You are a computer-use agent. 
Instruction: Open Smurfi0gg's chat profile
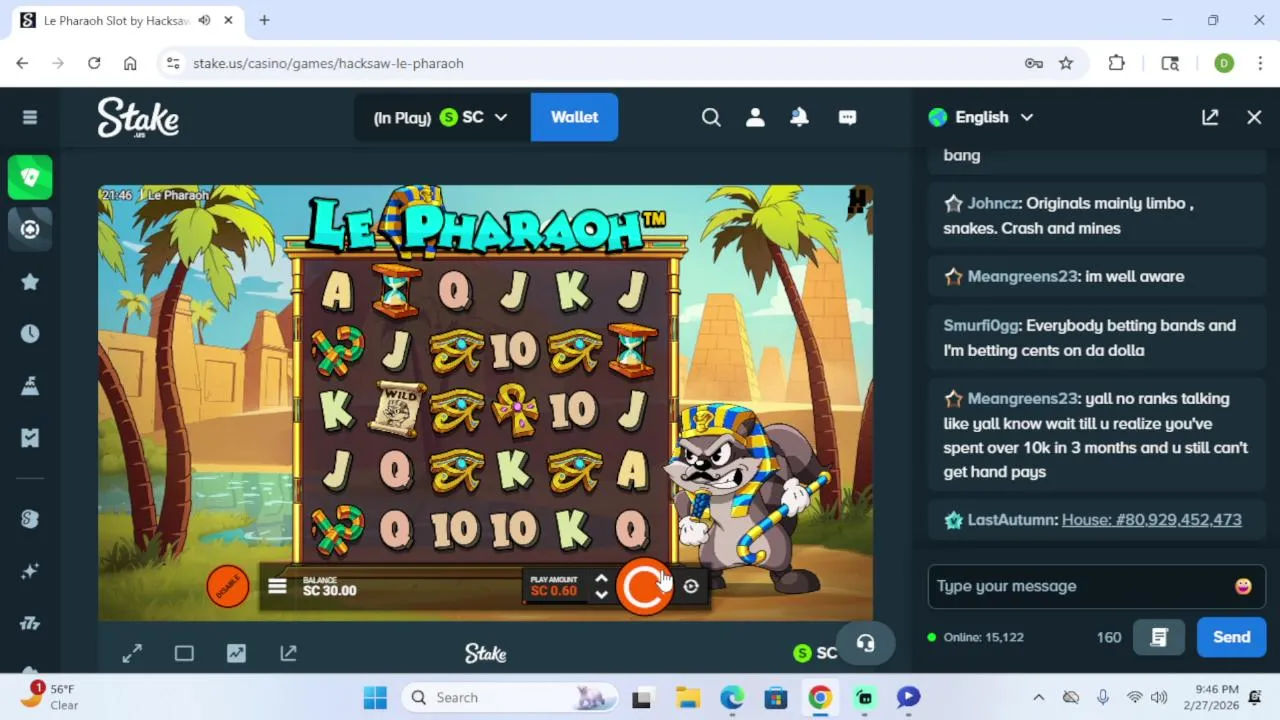pyautogui.click(x=980, y=325)
